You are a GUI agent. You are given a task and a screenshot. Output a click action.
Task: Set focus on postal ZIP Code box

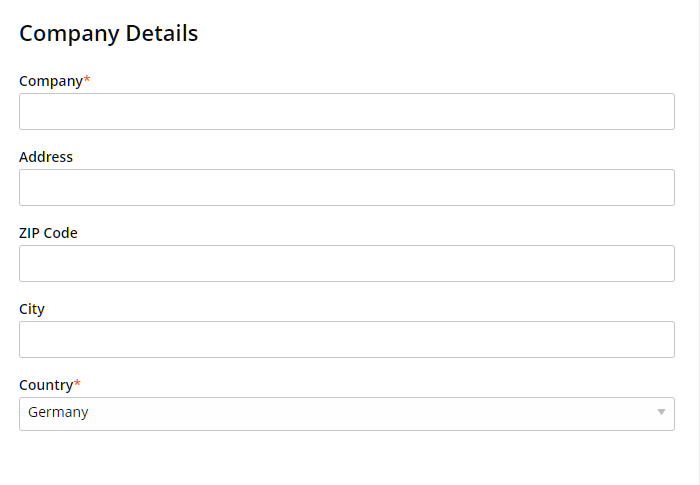346,263
